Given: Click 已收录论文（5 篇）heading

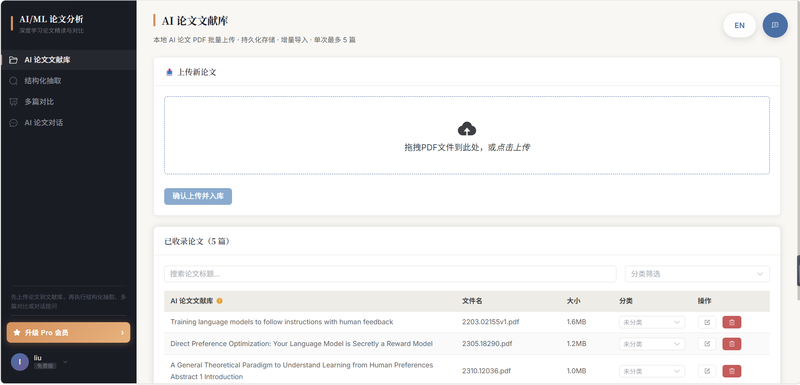Looking at the screenshot, I should click(197, 242).
